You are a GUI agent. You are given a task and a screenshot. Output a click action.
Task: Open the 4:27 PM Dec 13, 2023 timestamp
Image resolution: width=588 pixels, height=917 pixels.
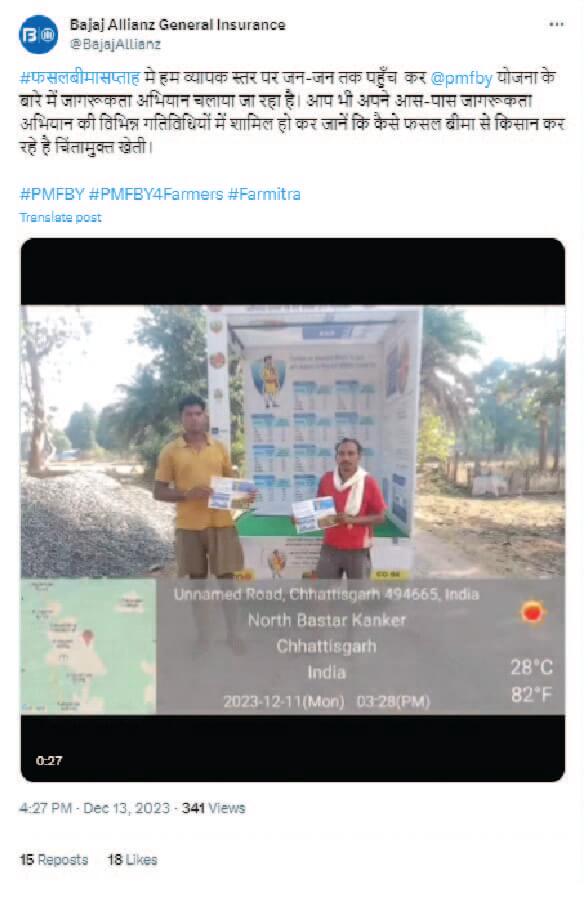[x=94, y=808]
